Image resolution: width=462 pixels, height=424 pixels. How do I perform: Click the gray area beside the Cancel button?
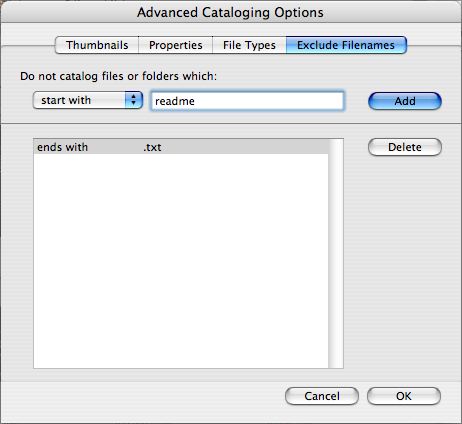tap(143, 397)
